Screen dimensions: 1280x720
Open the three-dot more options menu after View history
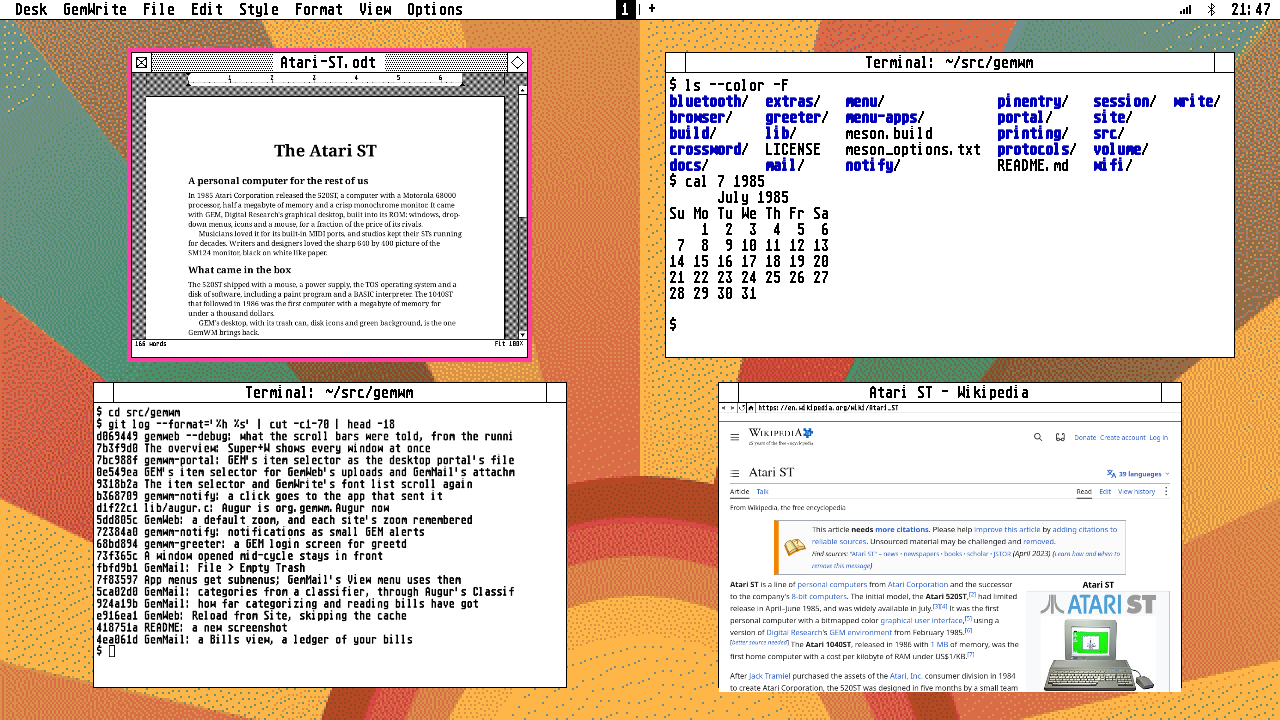coord(1166,491)
